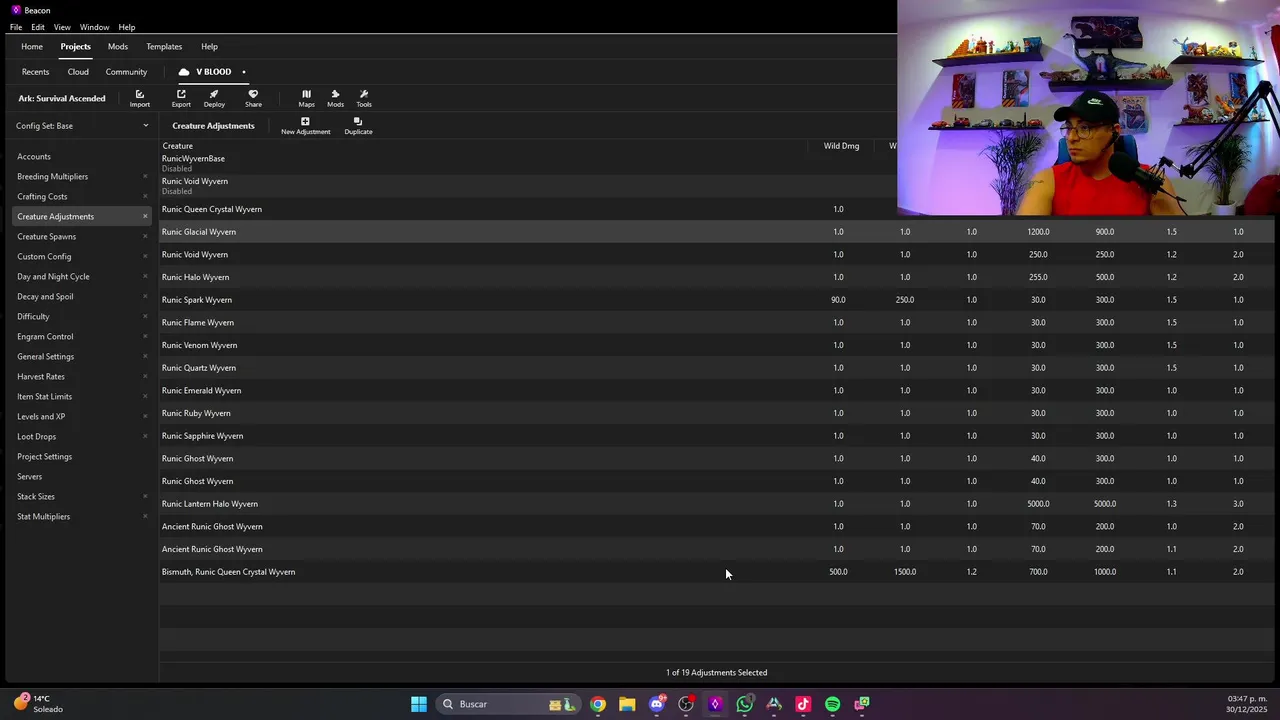Open the Import tool
This screenshot has width=1280, height=720.
click(140, 98)
